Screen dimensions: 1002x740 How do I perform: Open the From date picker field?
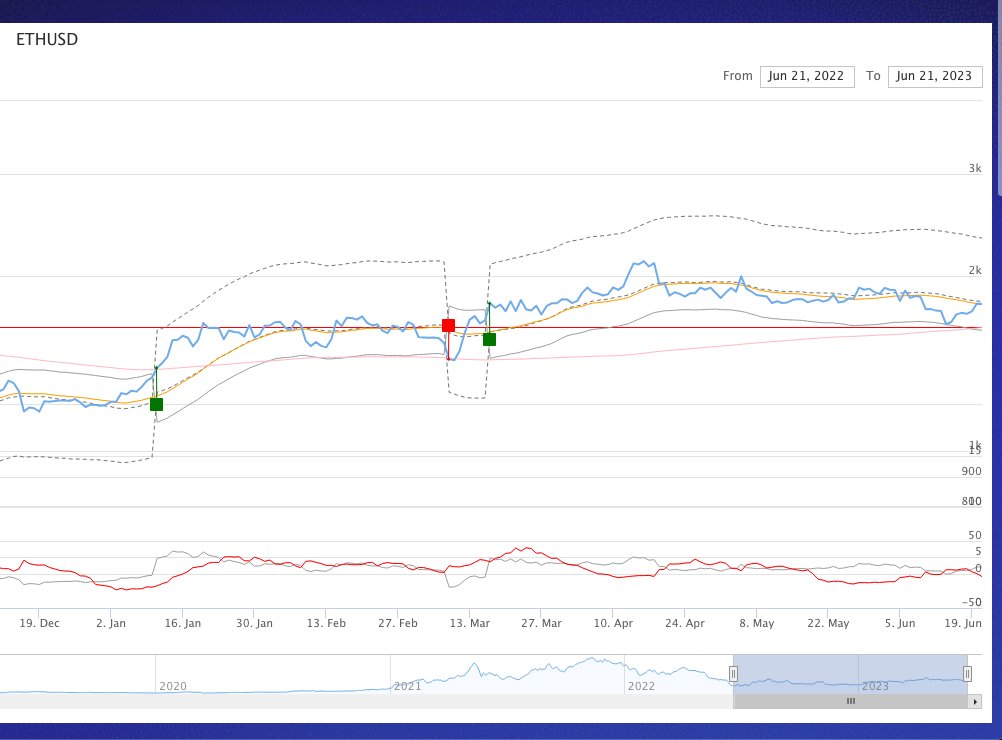coord(806,75)
